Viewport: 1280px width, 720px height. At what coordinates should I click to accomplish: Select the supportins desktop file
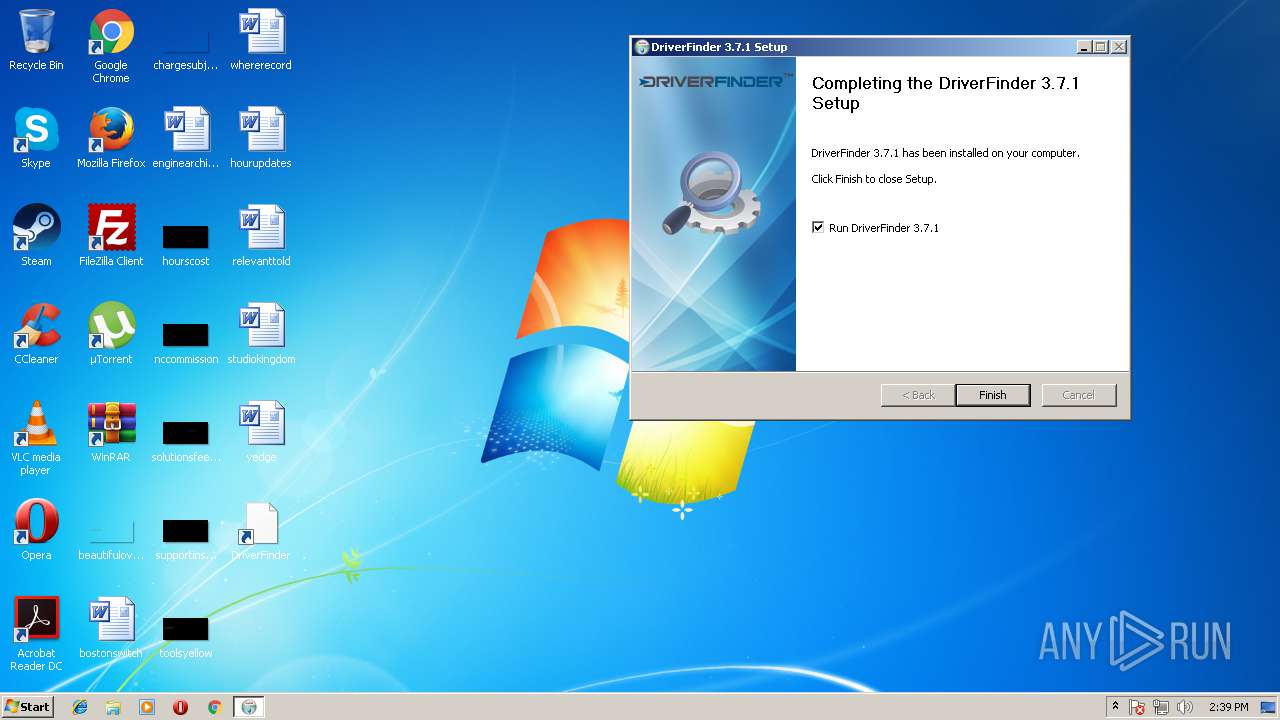click(186, 538)
